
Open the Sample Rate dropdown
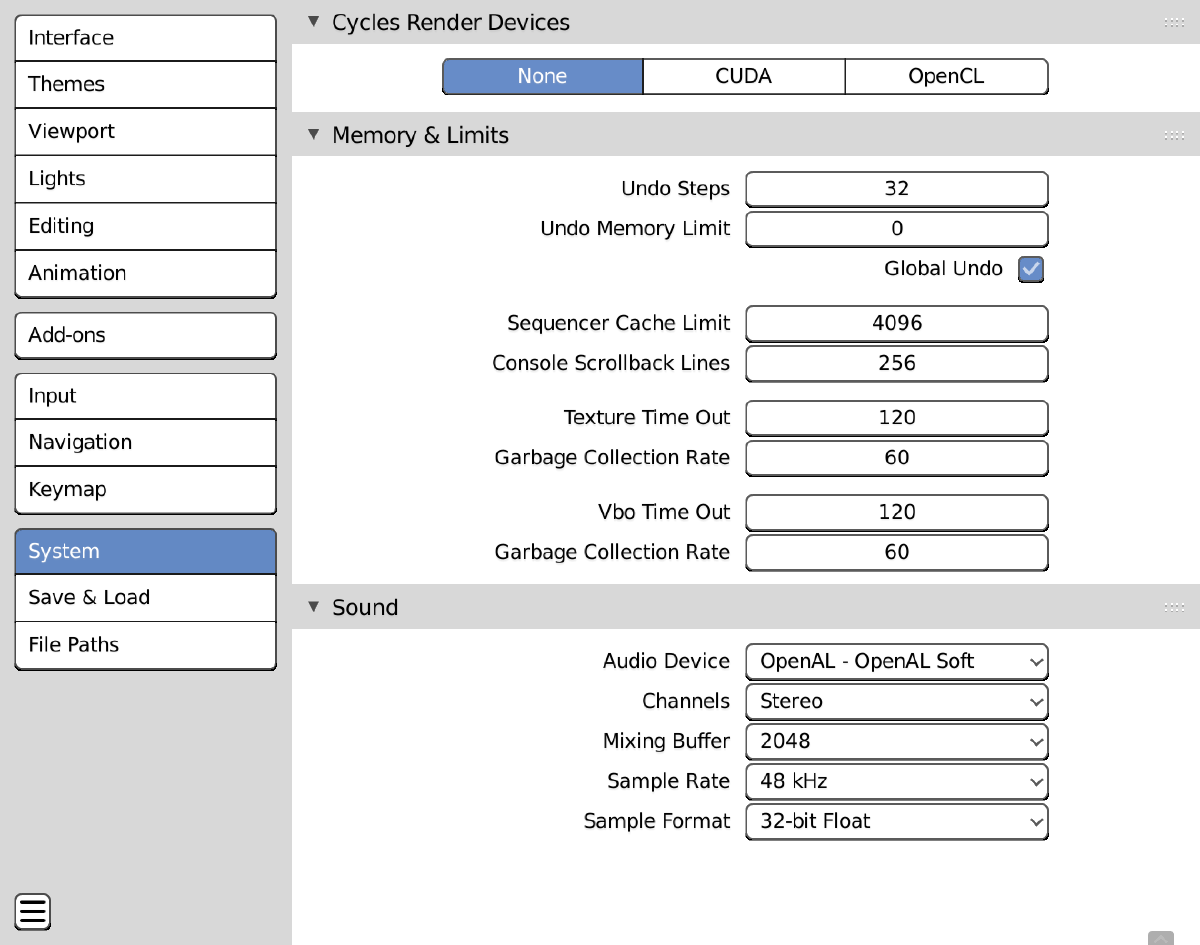[x=896, y=781]
